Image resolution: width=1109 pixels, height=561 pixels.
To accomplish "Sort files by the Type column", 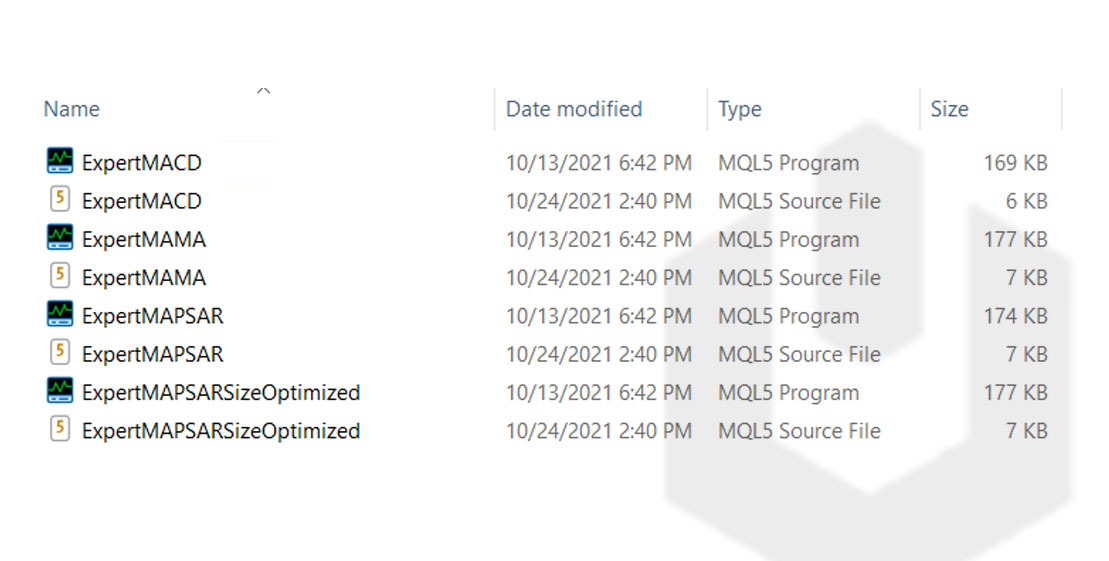I will [x=740, y=109].
